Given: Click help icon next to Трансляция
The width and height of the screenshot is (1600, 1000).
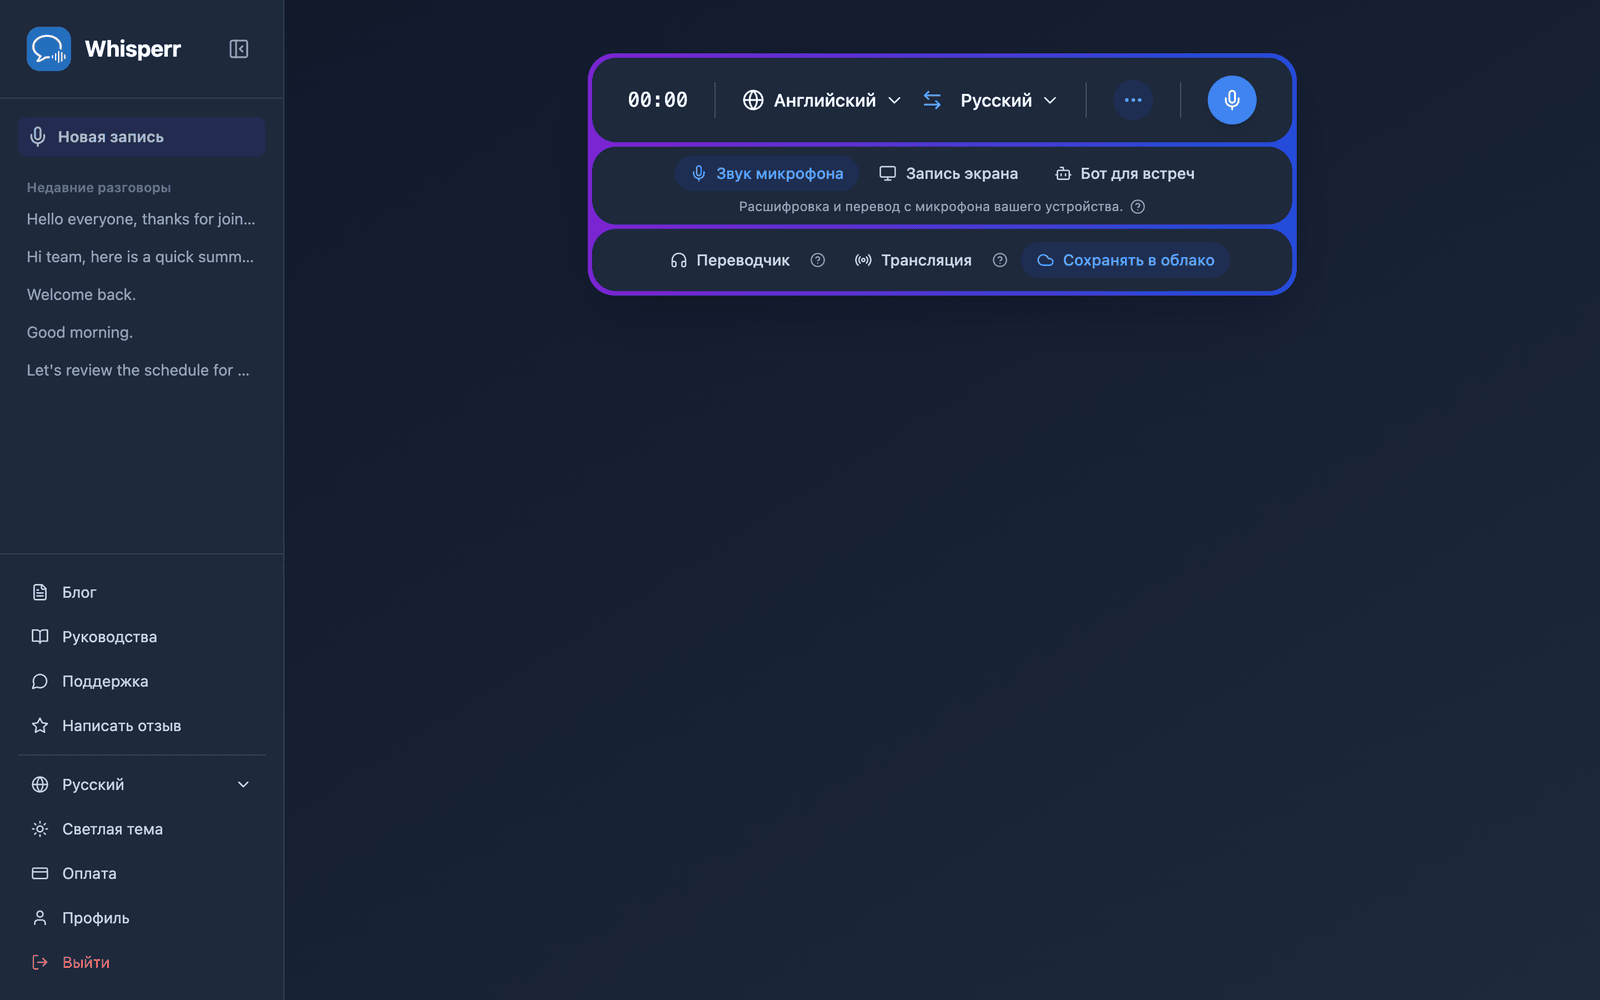Looking at the screenshot, I should point(1000,260).
